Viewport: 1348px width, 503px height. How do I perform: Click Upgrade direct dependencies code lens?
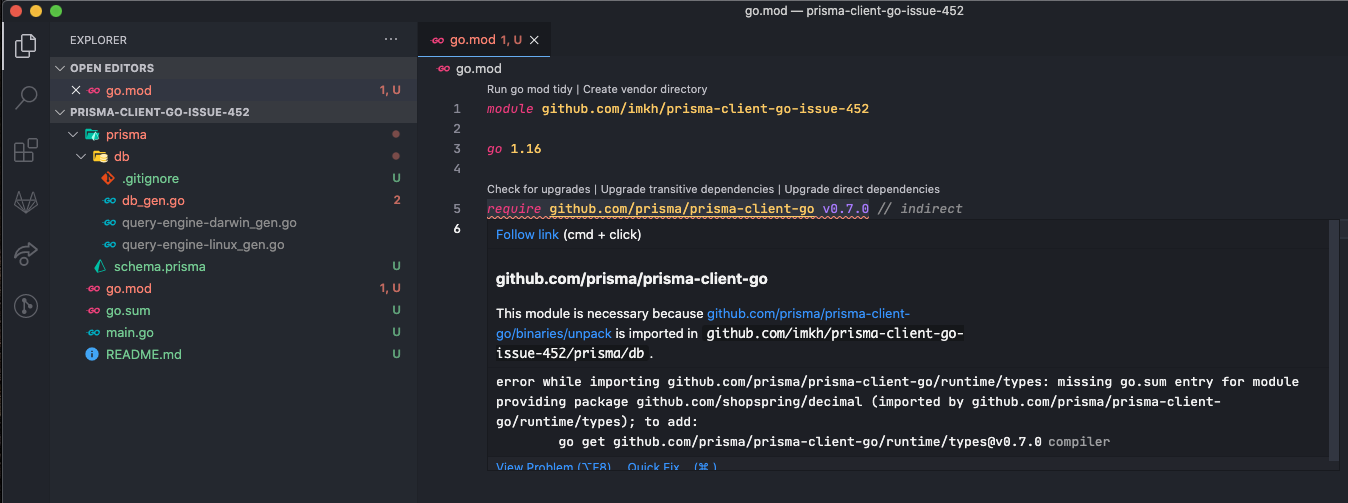coord(862,189)
